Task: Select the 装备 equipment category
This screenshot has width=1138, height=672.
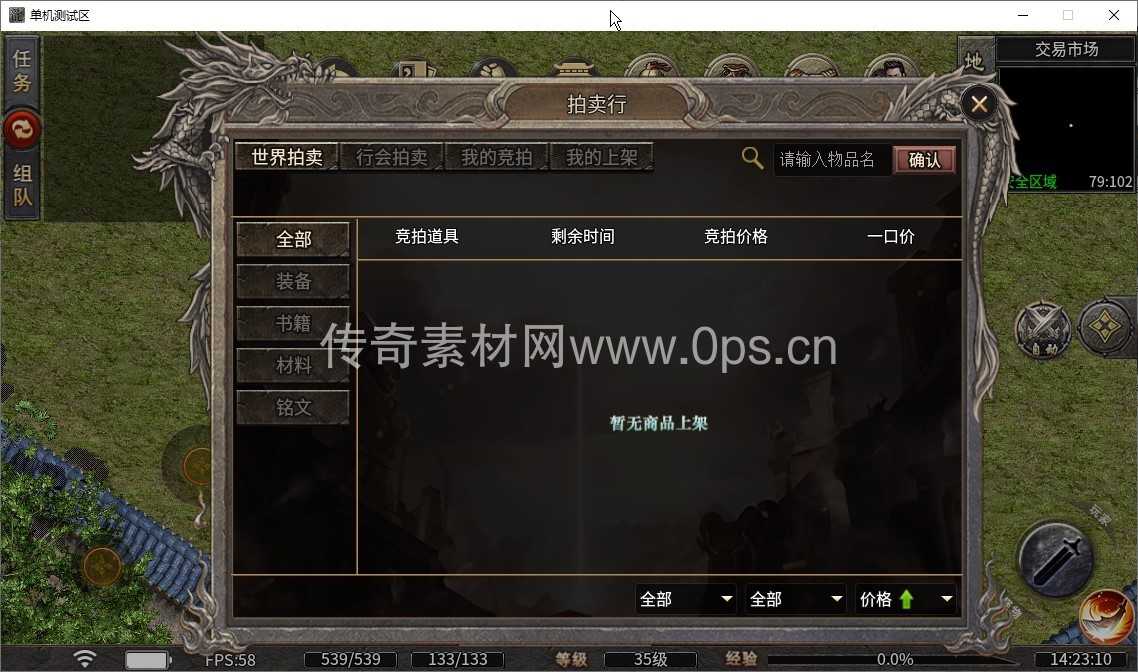Action: (x=293, y=282)
